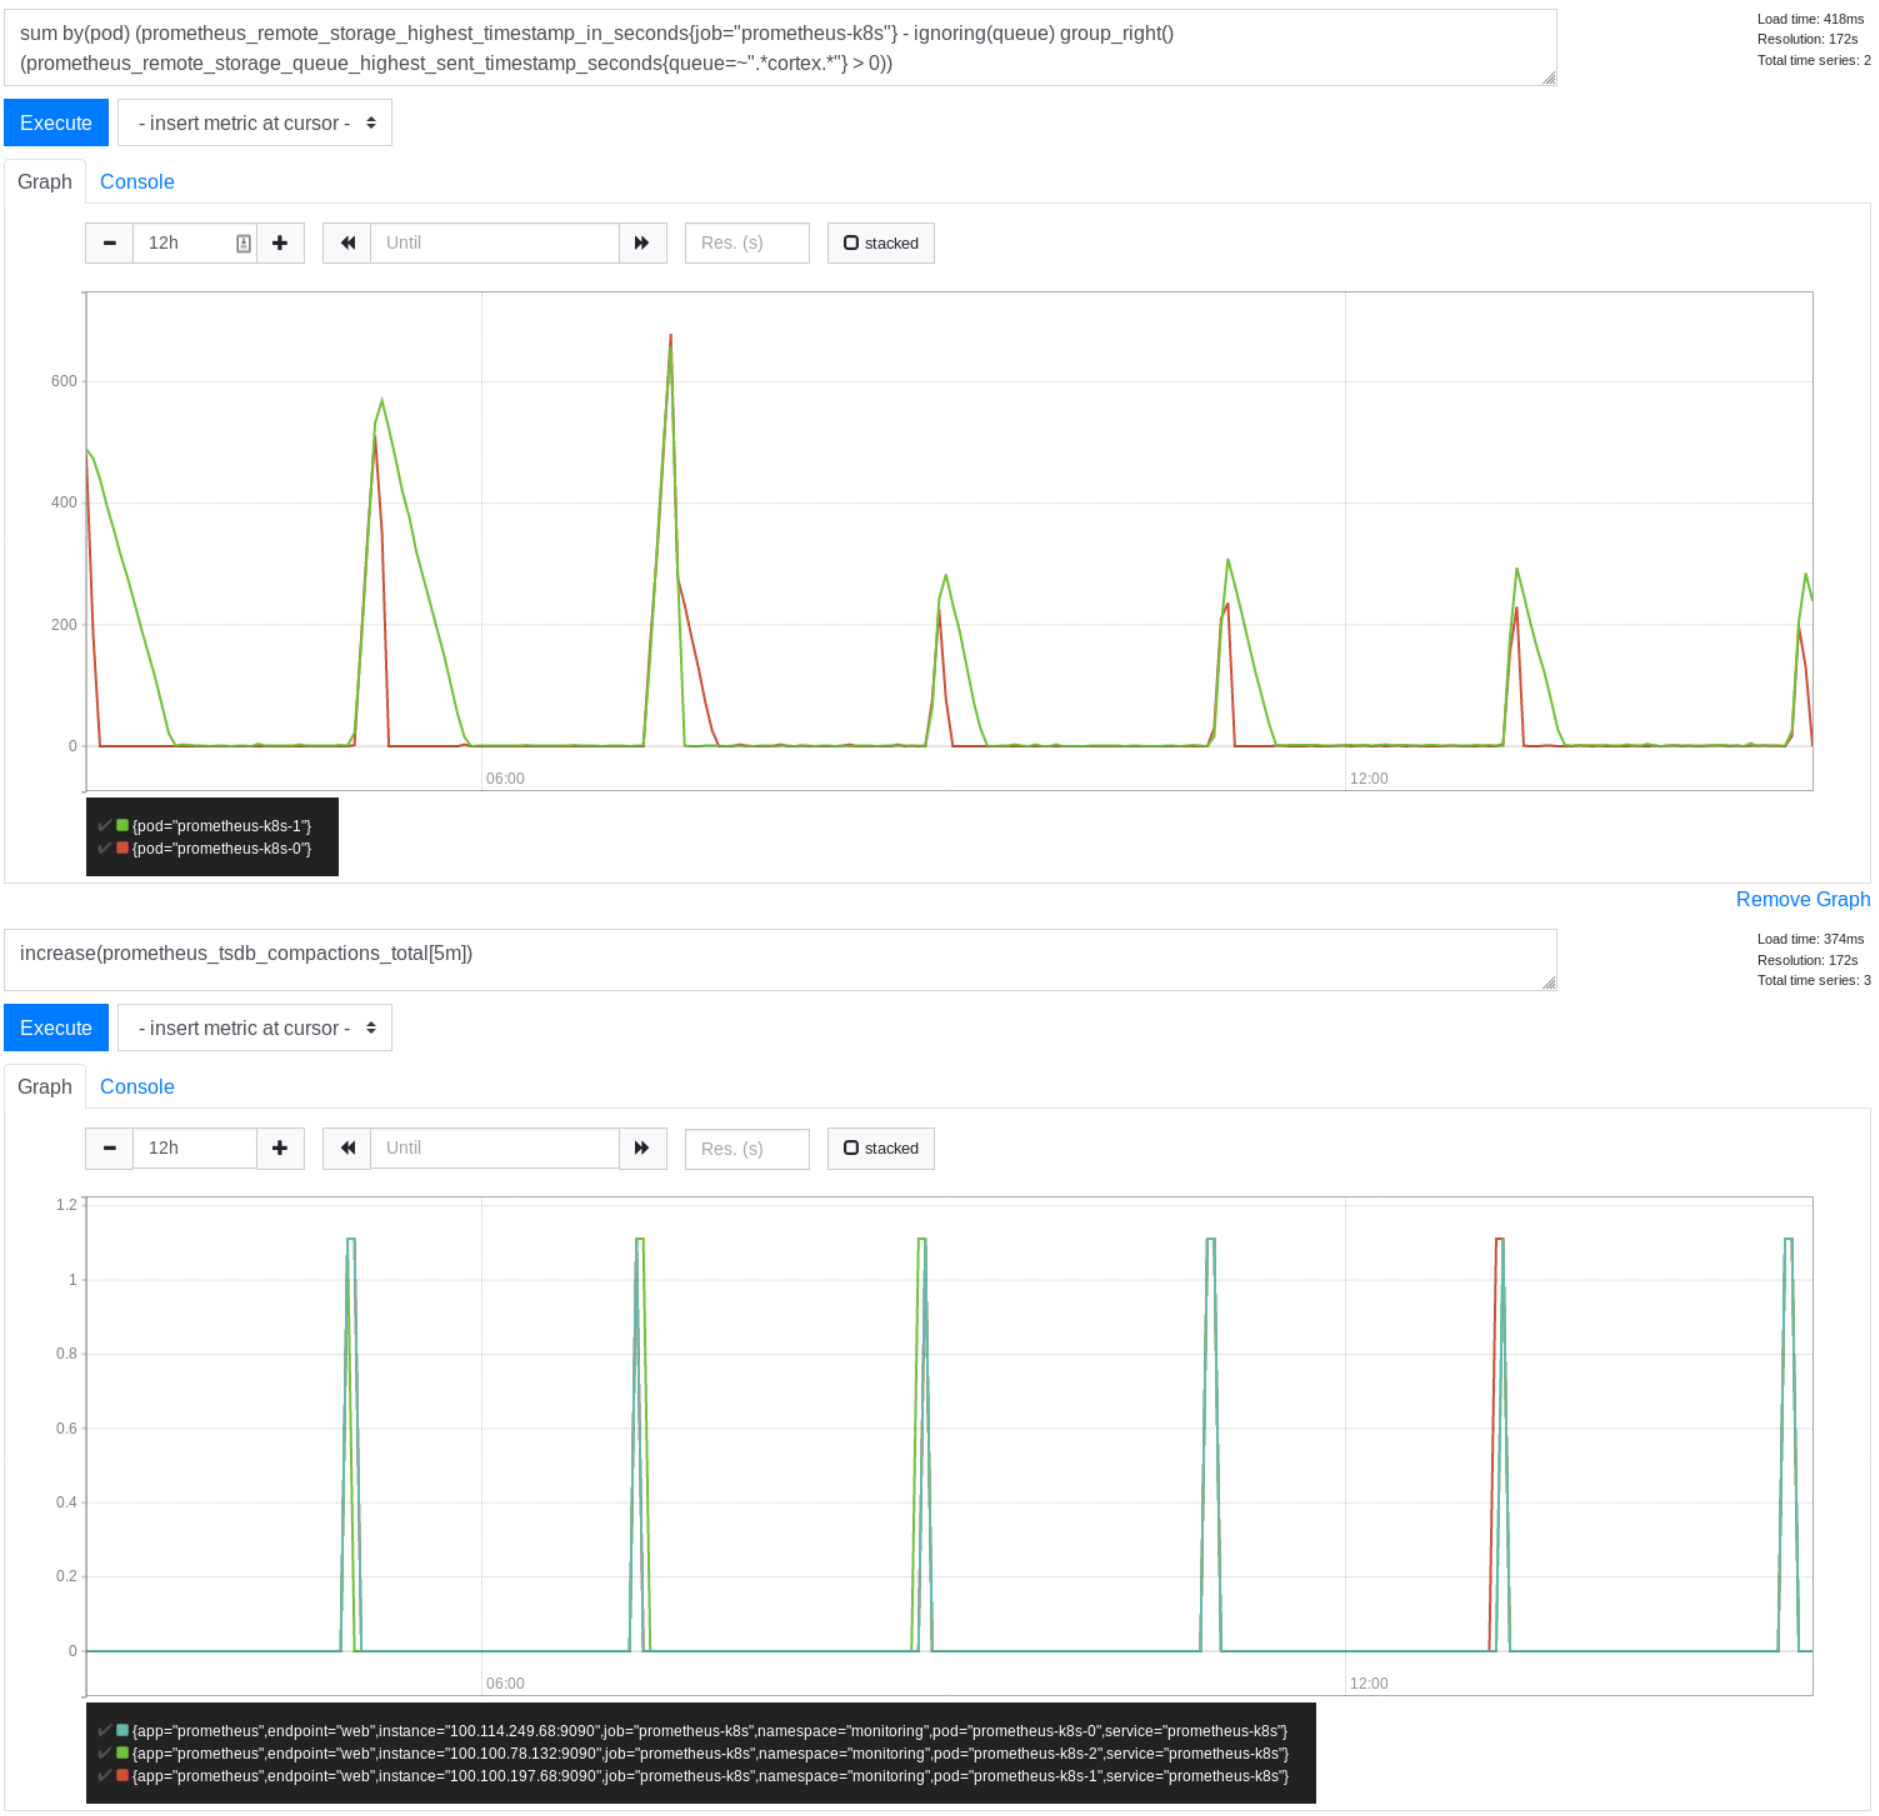1879x1816 pixels.
Task: Click resize handle of second query textarea
Action: click(x=1549, y=983)
